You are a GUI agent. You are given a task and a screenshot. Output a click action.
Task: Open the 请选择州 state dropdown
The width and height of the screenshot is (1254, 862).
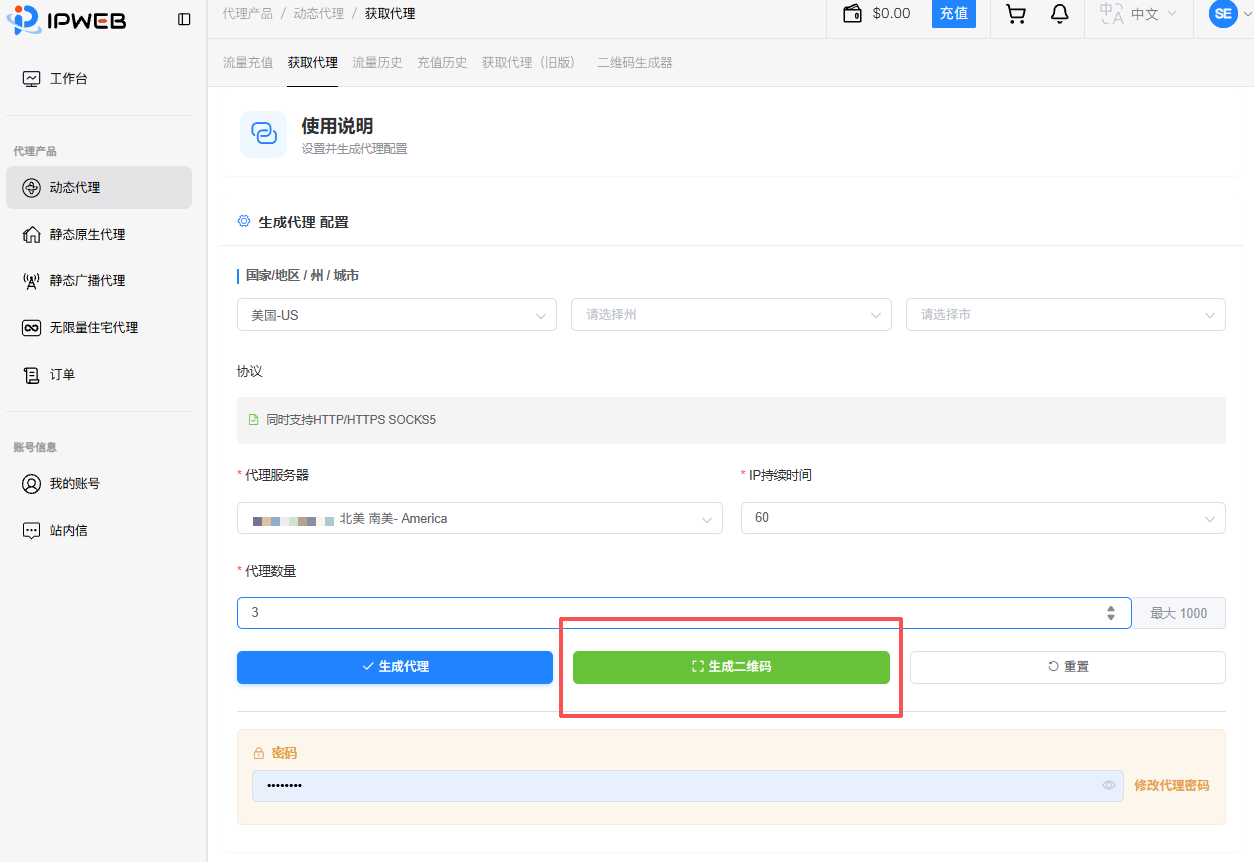[x=731, y=314]
